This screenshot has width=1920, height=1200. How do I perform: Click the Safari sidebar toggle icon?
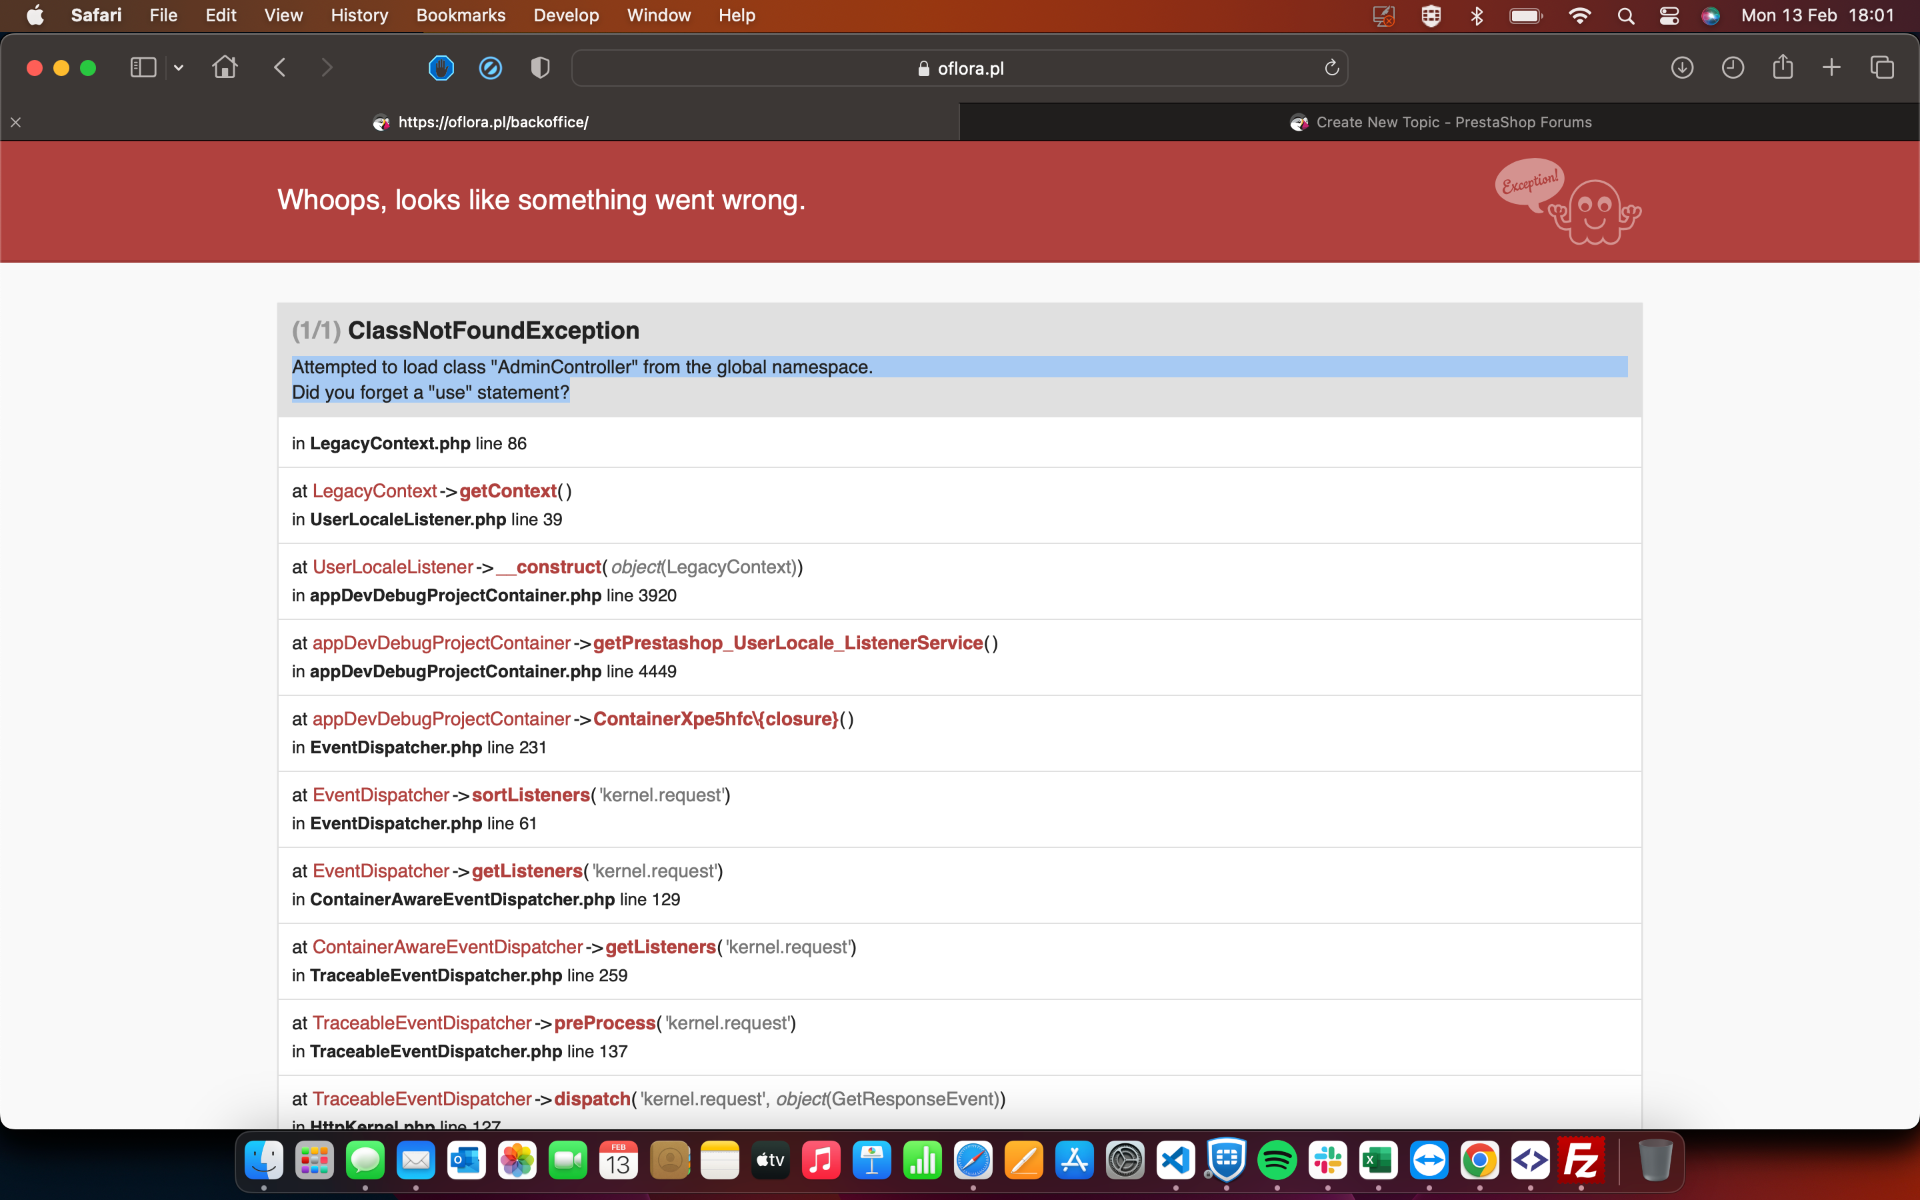click(x=143, y=68)
